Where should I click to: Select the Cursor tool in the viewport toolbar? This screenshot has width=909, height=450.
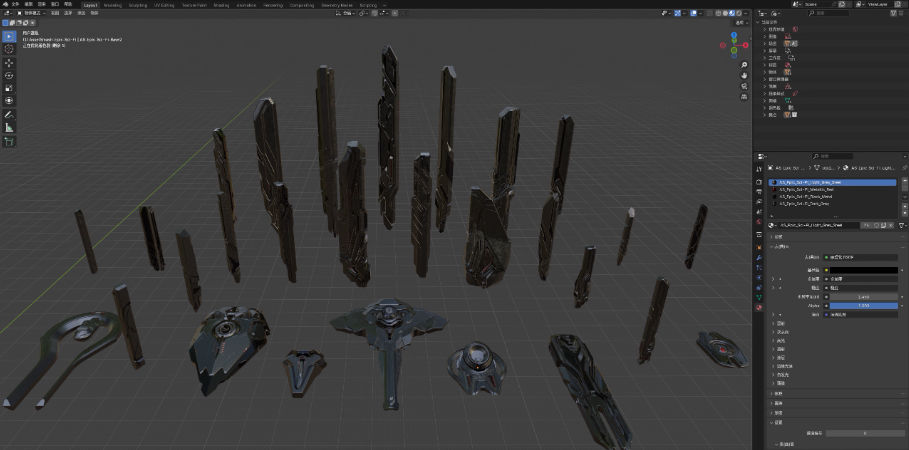(x=9, y=49)
